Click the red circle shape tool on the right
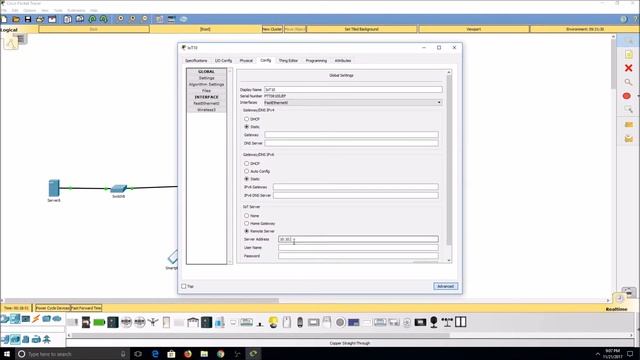The image size is (640, 360). (x=627, y=96)
